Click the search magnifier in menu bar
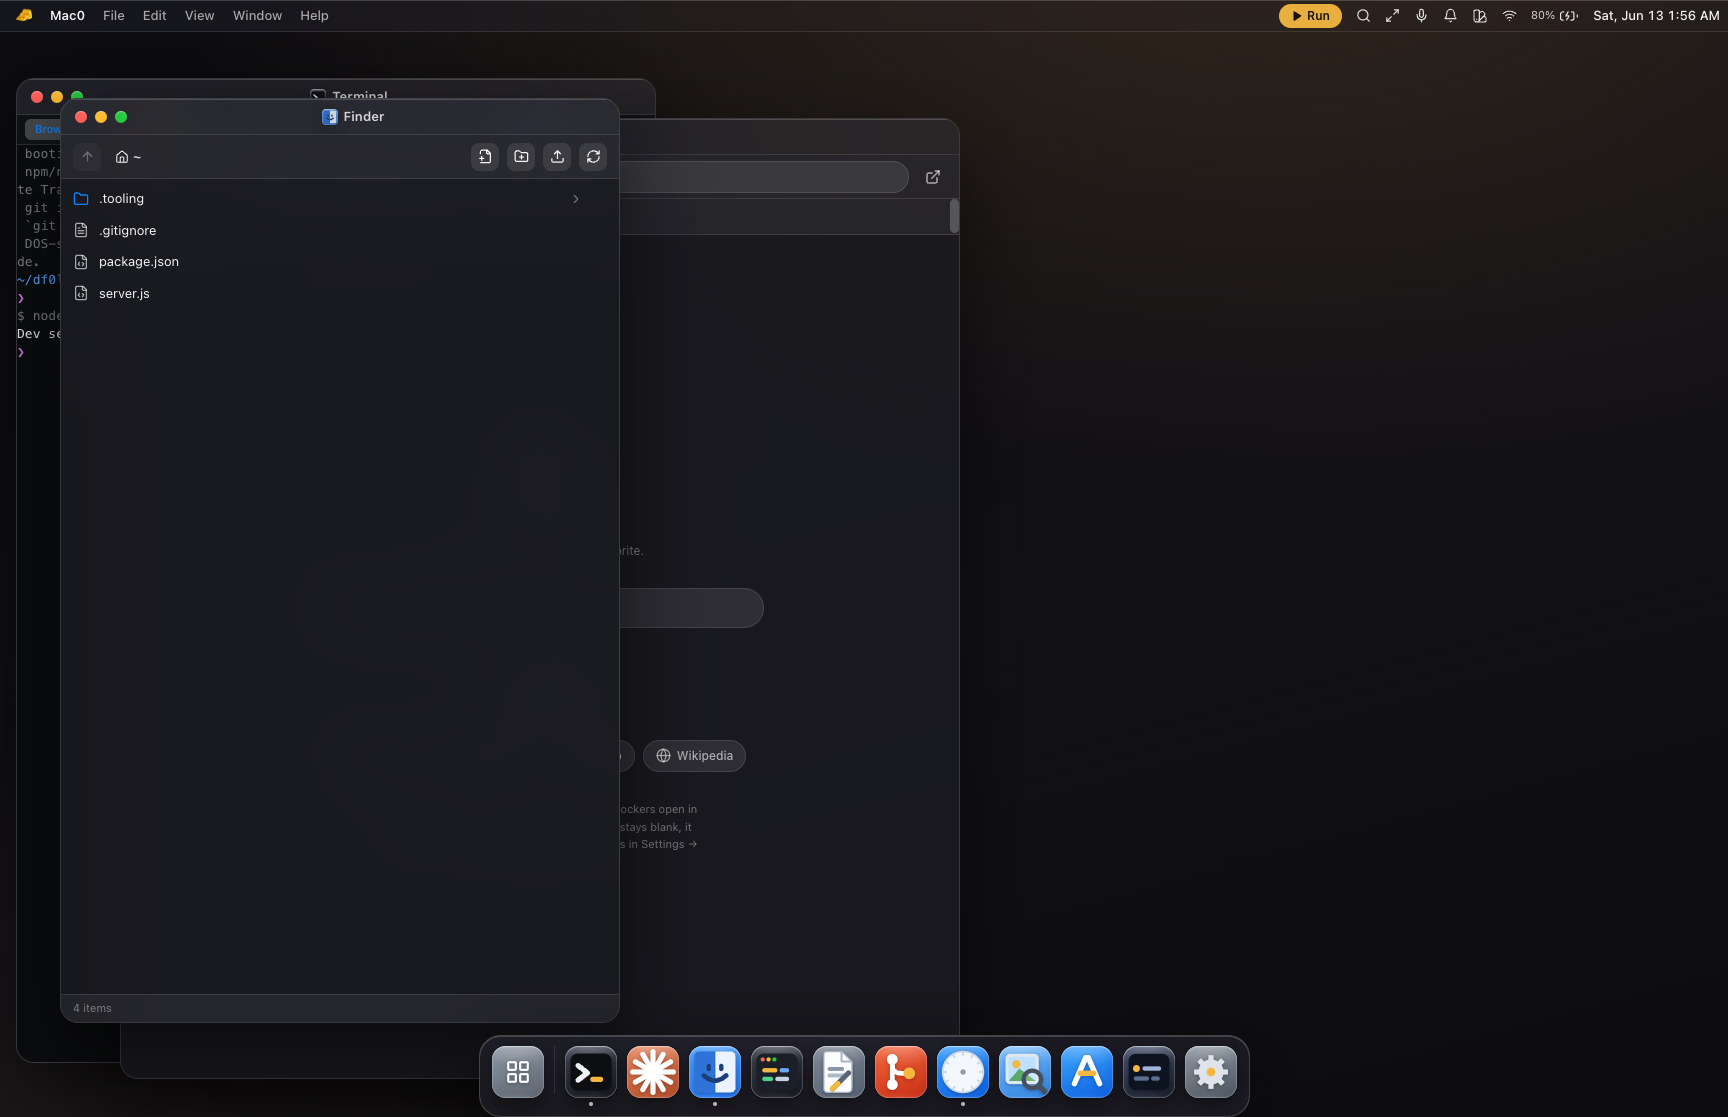The height and width of the screenshot is (1117, 1728). (x=1363, y=16)
